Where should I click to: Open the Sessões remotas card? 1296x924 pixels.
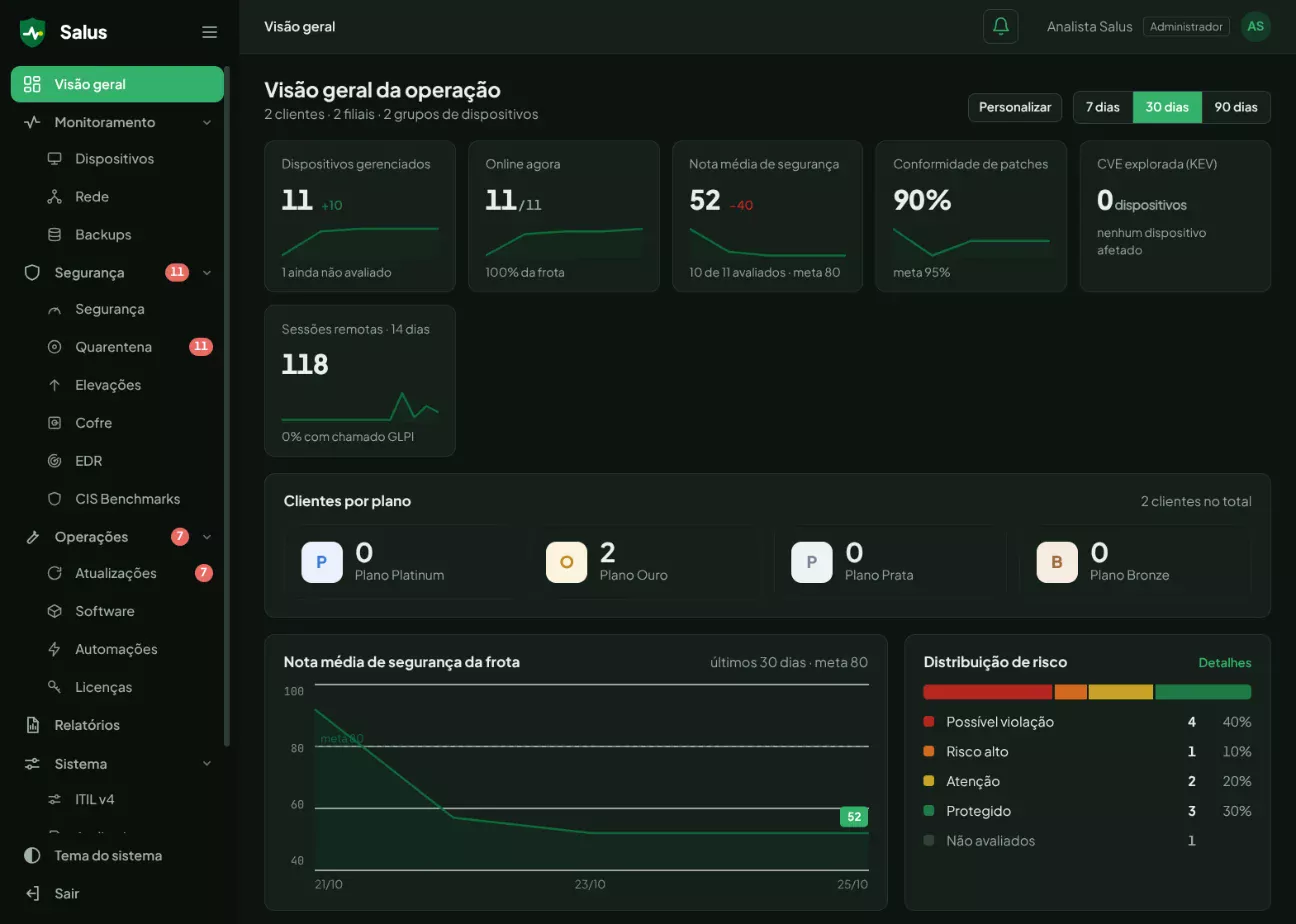[360, 381]
